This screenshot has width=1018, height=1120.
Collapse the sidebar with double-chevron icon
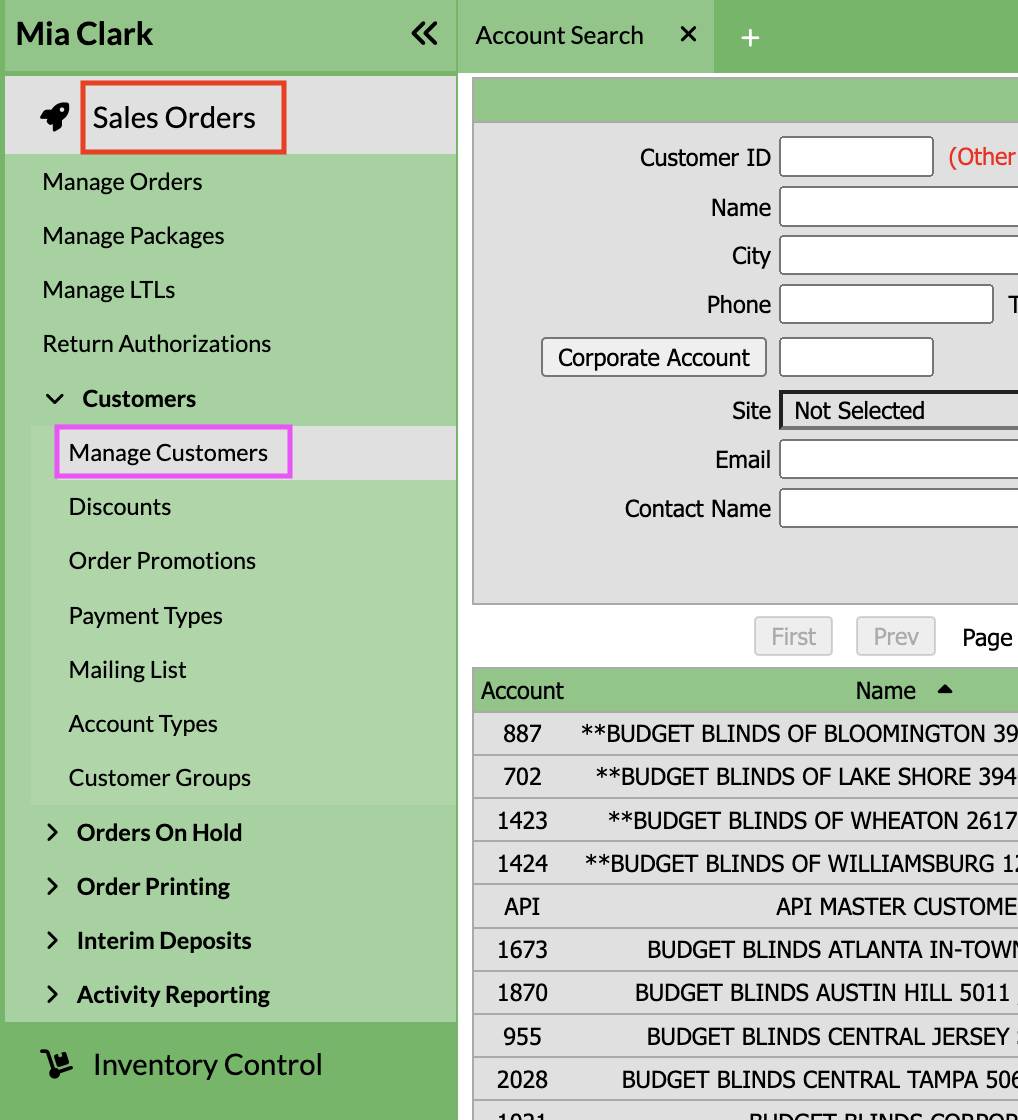425,34
